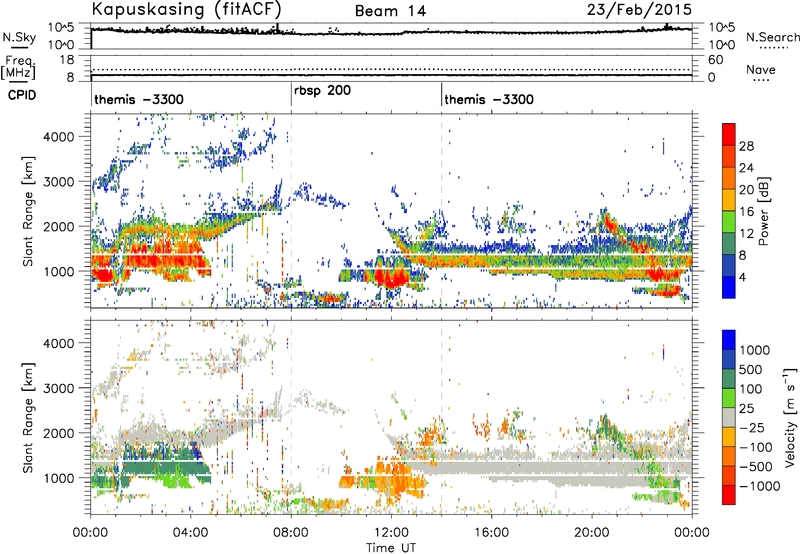The width and height of the screenshot is (800, 554).
Task: Click dashed 08:00 boundary line in velocity panel
Action: pyautogui.click(x=291, y=417)
